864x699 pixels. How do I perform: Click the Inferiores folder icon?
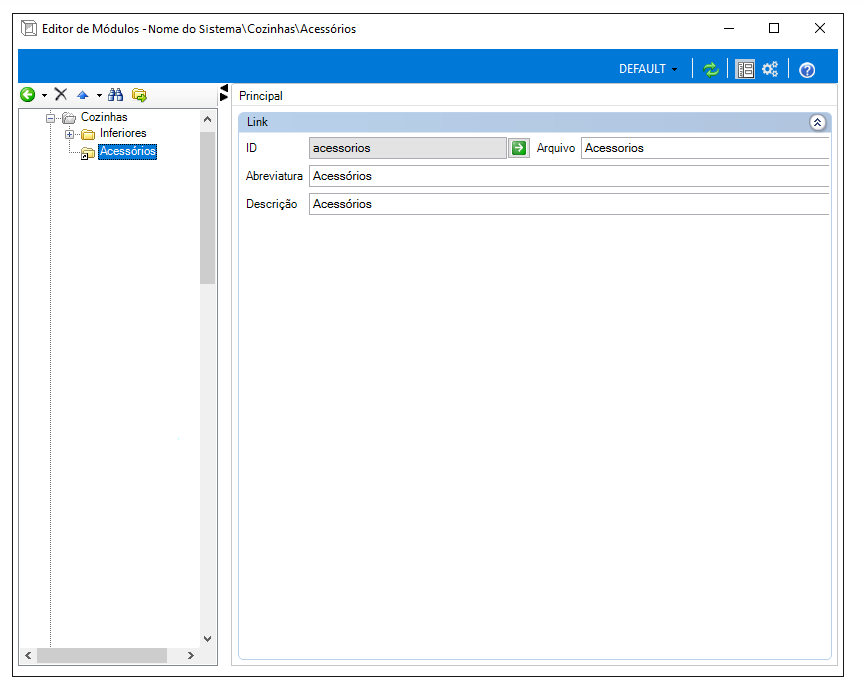point(88,134)
